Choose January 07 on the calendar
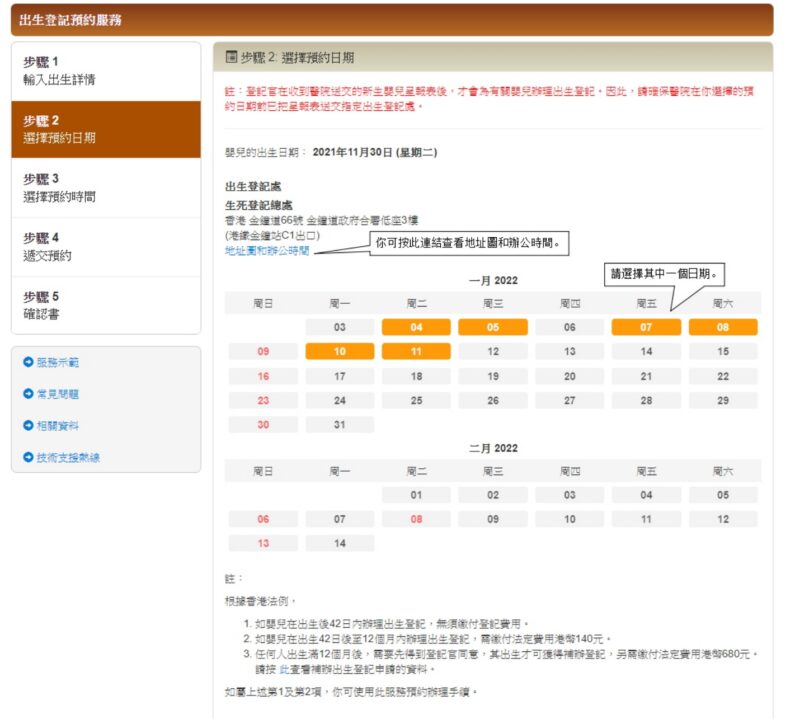The width and height of the screenshot is (800, 719). coord(646,327)
